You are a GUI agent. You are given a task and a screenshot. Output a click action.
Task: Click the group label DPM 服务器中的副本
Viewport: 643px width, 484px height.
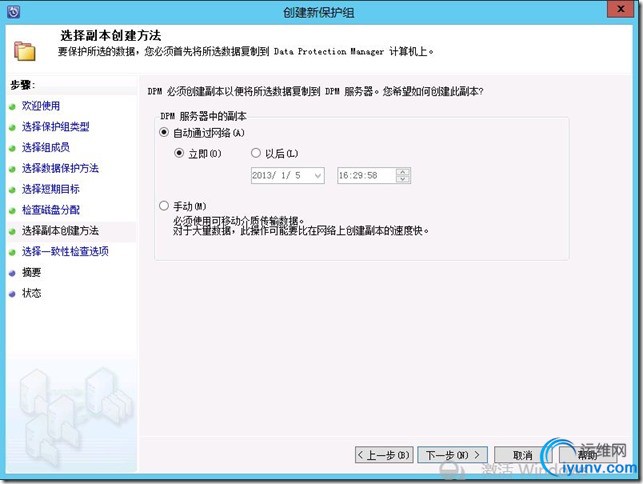[x=203, y=116]
